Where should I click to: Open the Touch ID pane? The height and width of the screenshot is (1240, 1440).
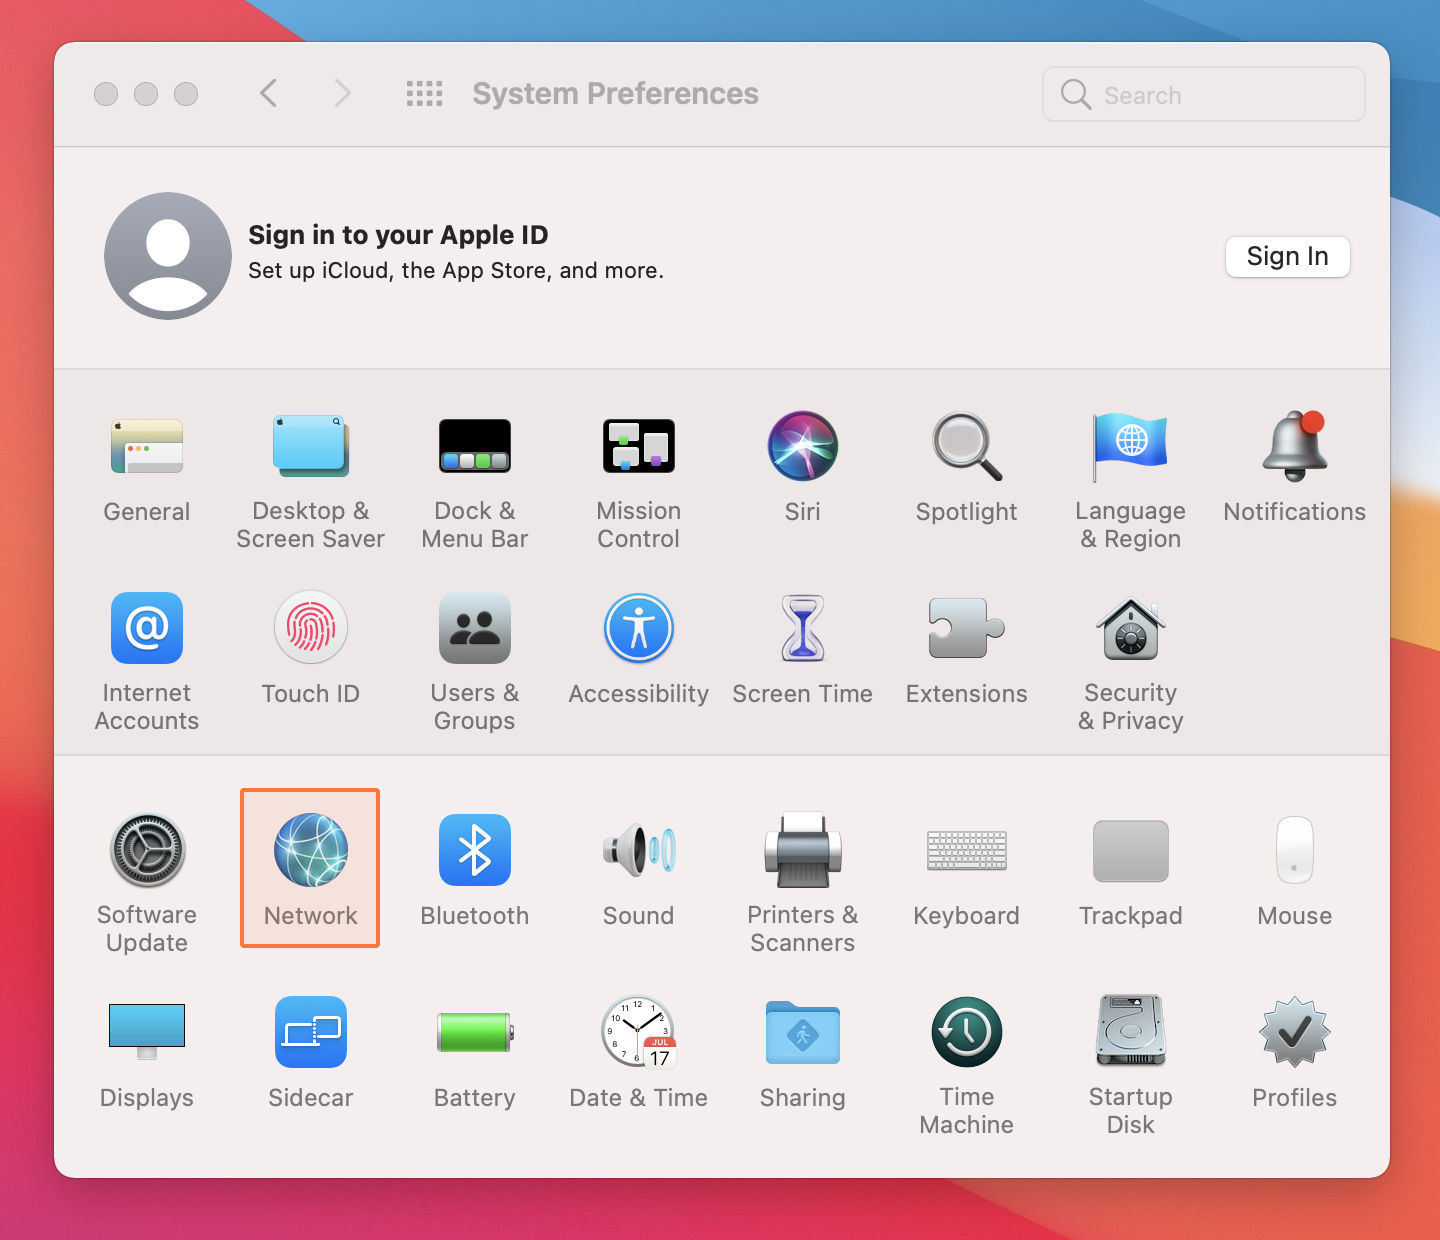coord(310,645)
